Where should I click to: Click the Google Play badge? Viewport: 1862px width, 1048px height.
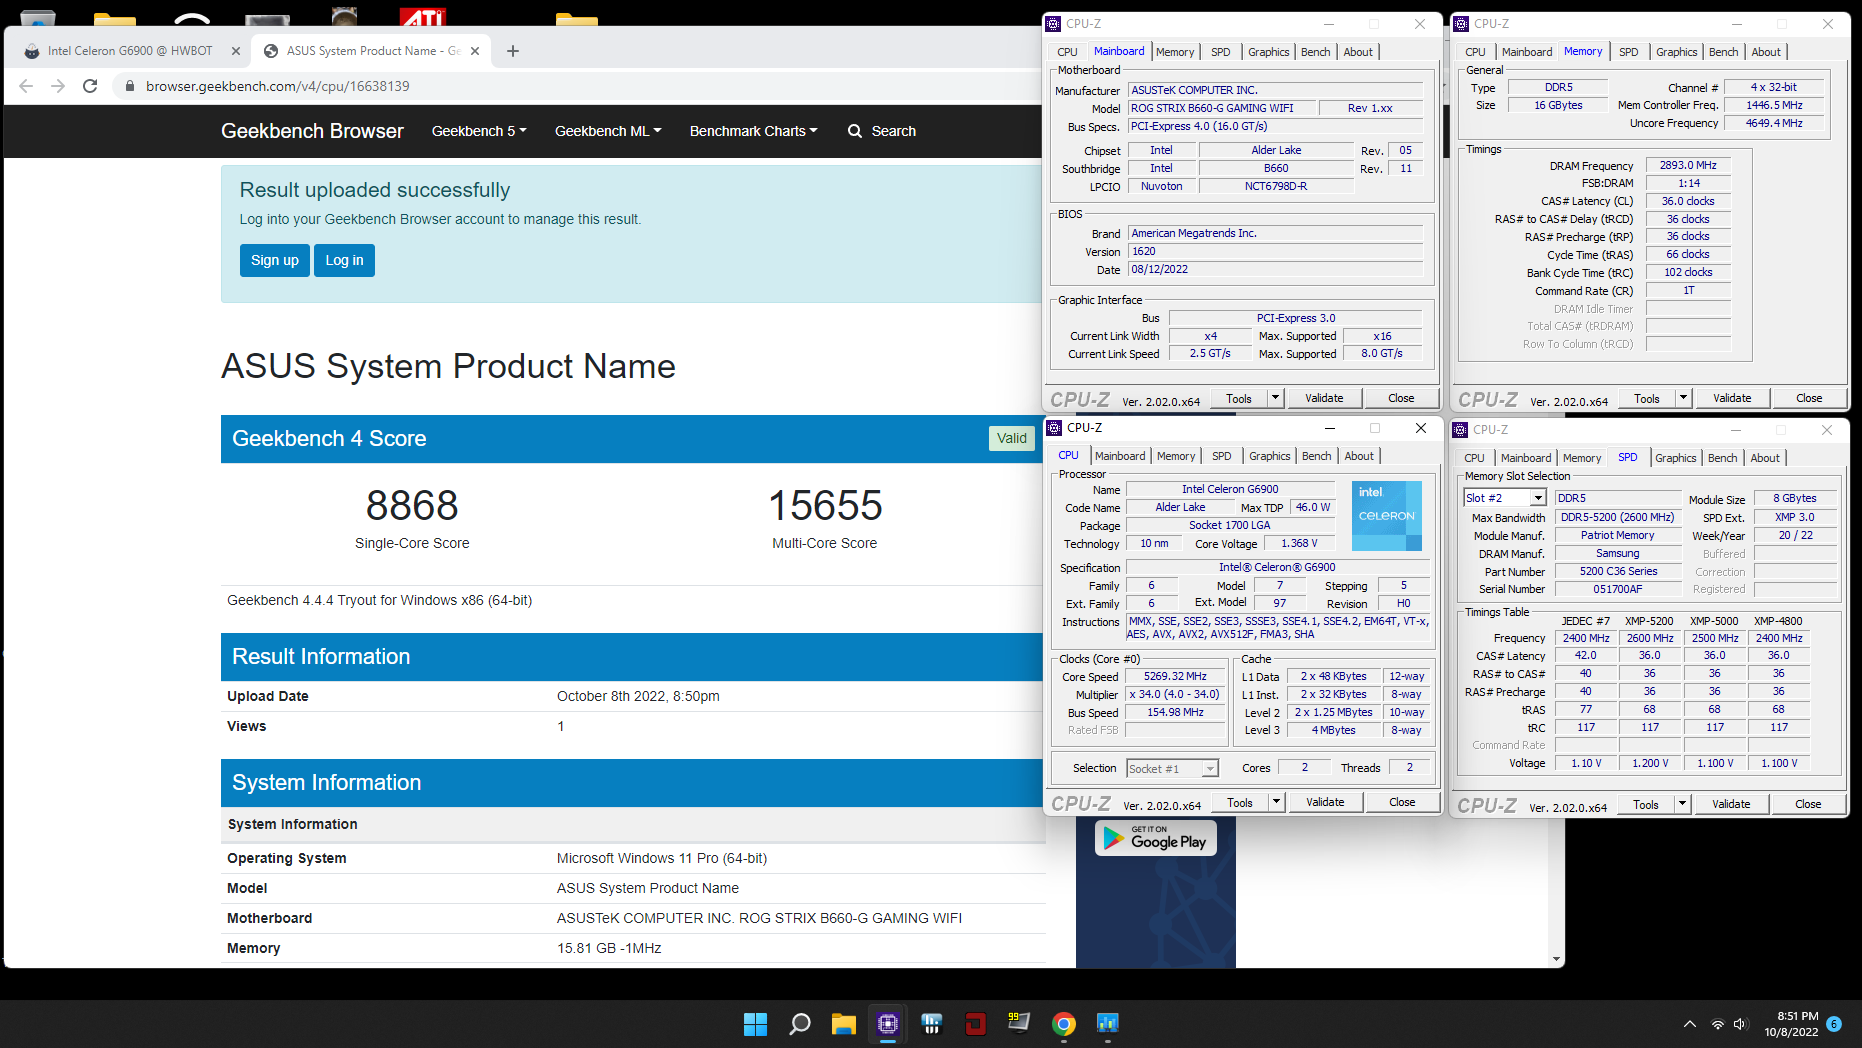coord(1156,838)
